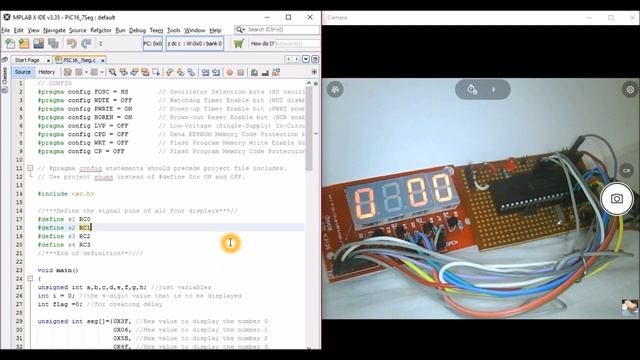Open the Refactor menu
This screenshot has height=360, width=640.
(100, 30)
